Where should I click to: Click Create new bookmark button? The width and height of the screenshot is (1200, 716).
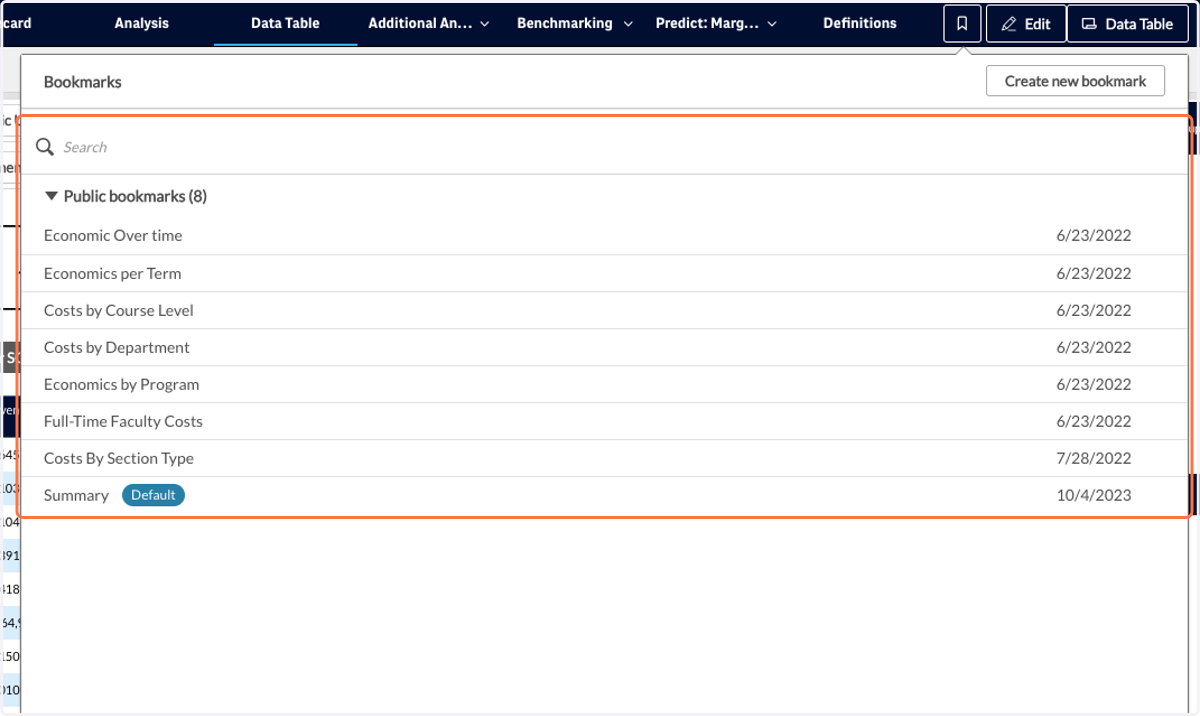pyautogui.click(x=1075, y=81)
